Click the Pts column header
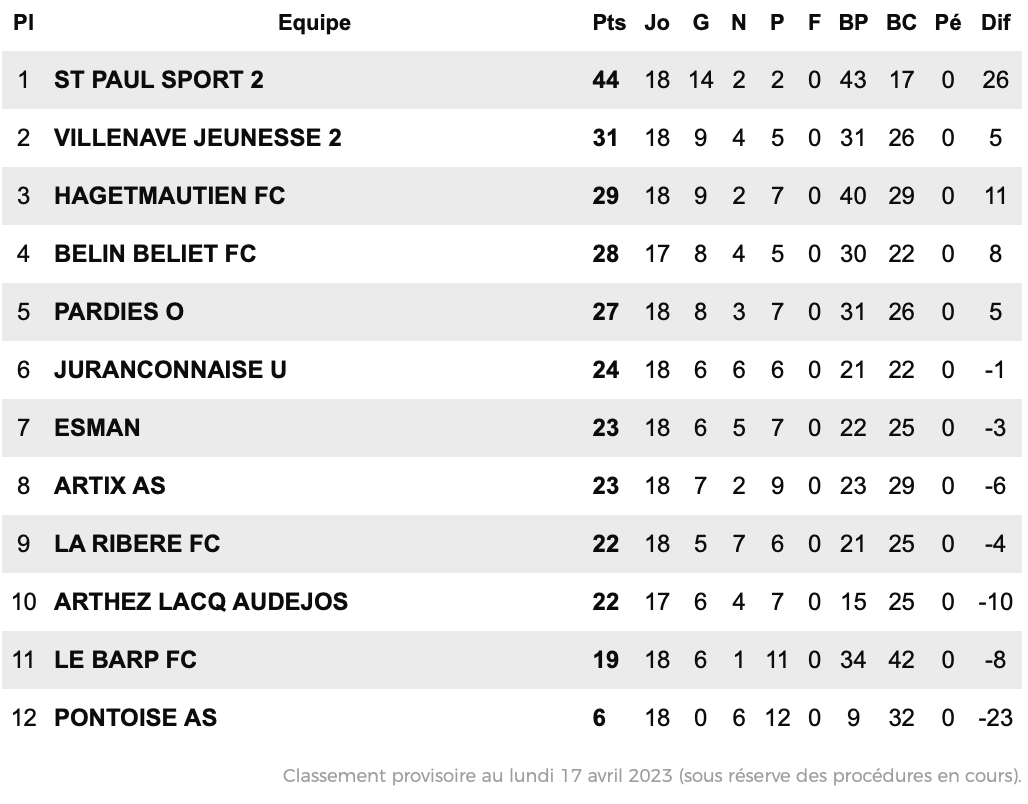Screen dimensions: 1028x804 (609, 23)
